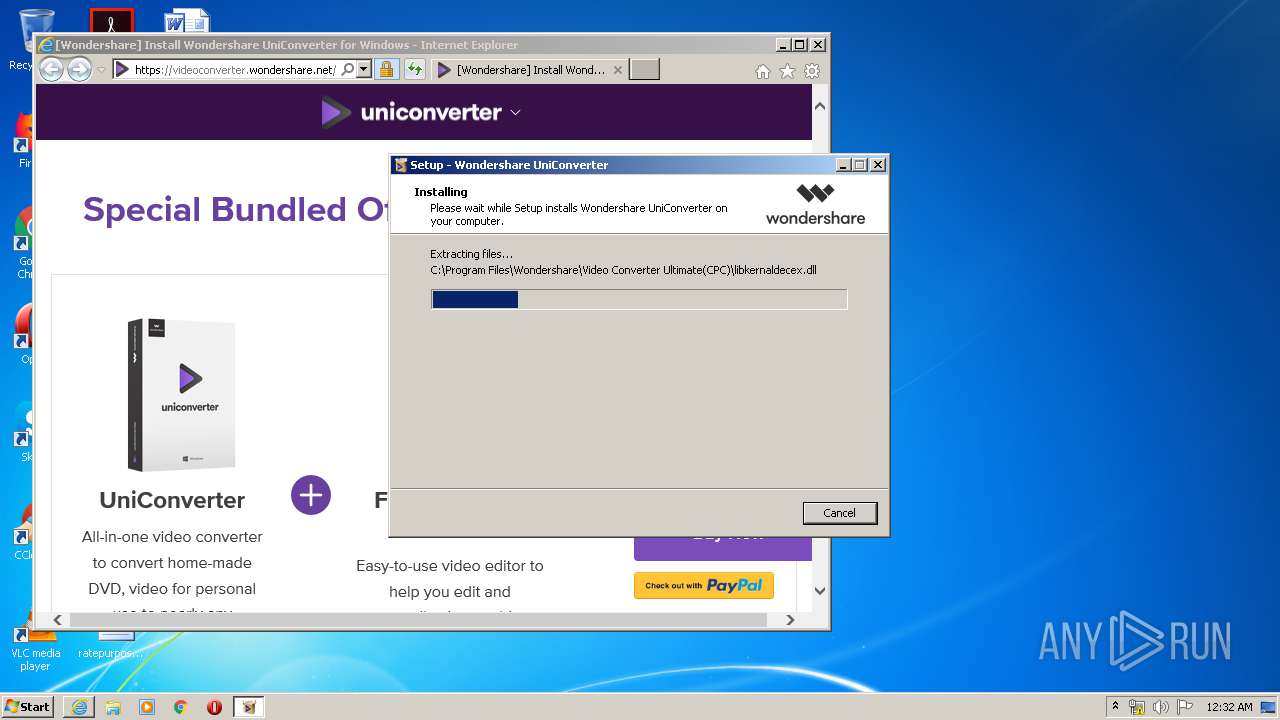Viewport: 1280px width, 720px height.
Task: Click the Check out with PayPal button
Action: pos(704,586)
